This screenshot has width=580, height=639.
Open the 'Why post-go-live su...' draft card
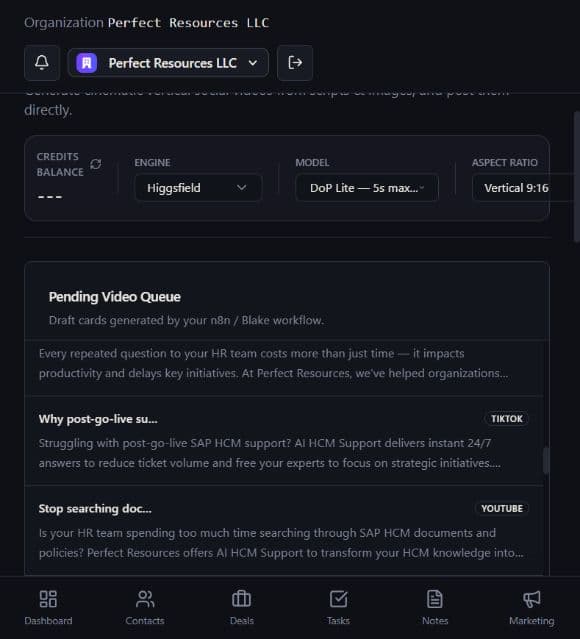[x=284, y=441]
